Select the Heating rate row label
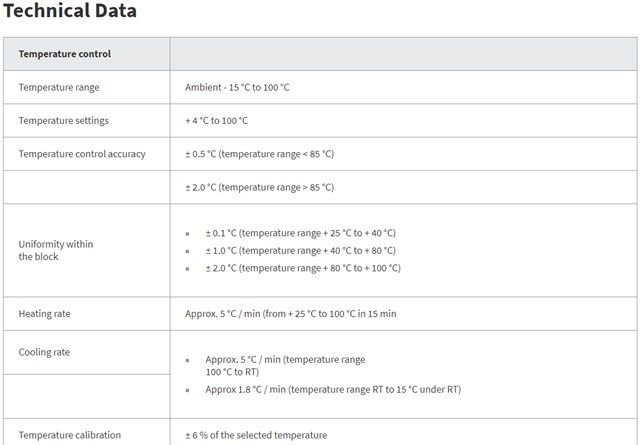 (44, 314)
